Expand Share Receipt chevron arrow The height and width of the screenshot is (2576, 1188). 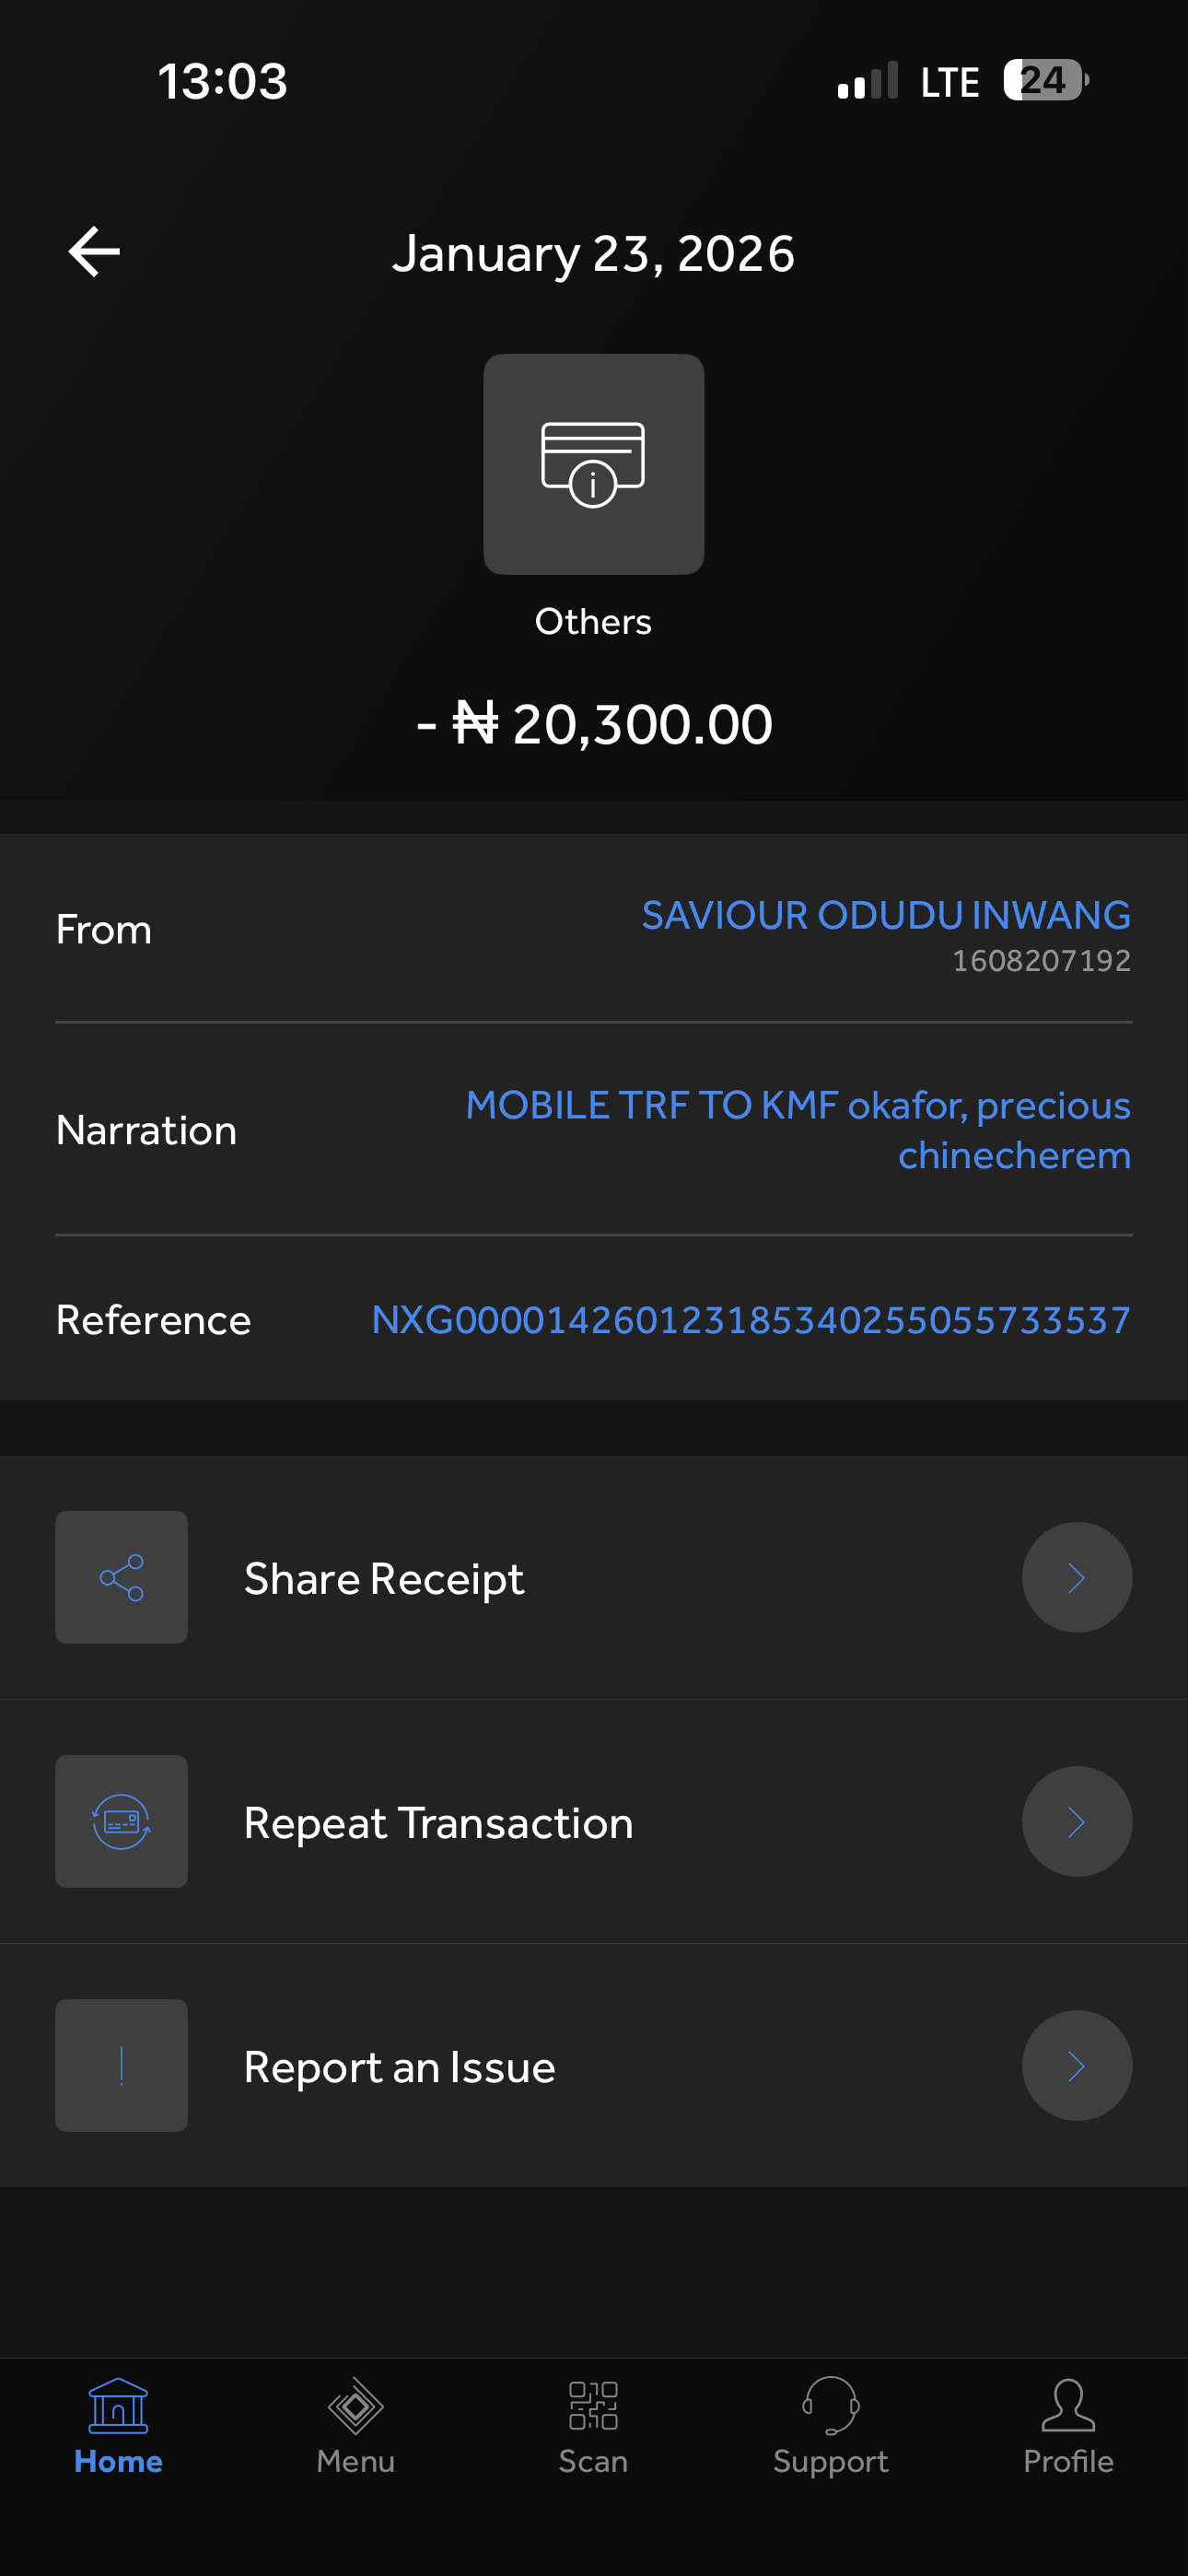(1076, 1577)
